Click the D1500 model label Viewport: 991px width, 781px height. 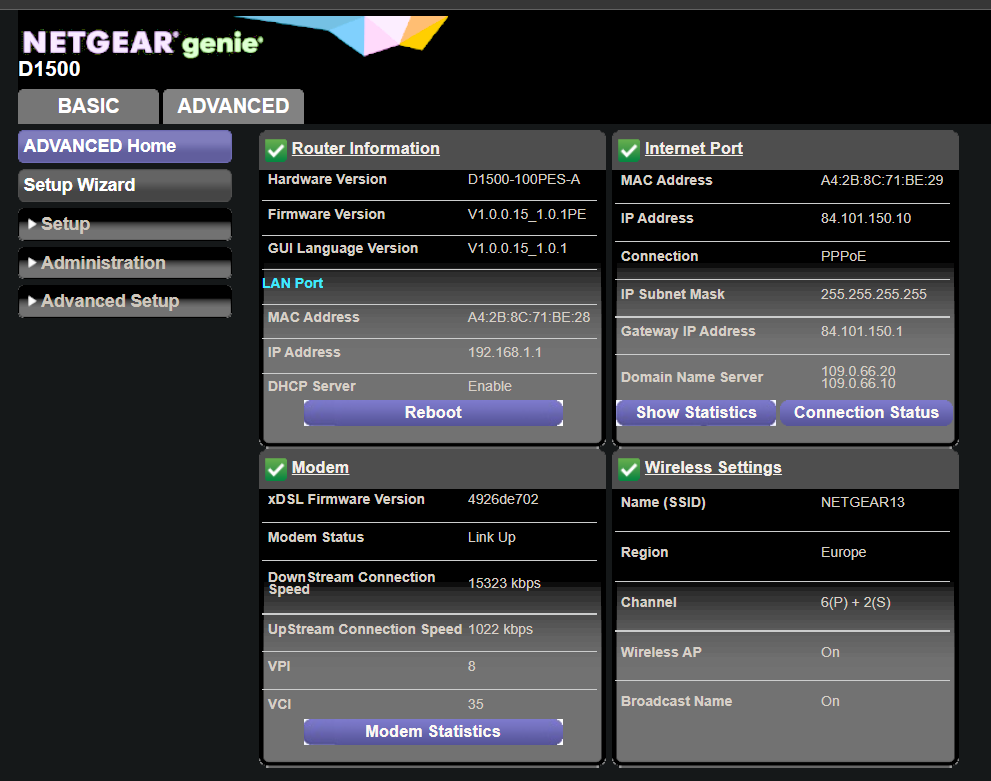(x=49, y=69)
